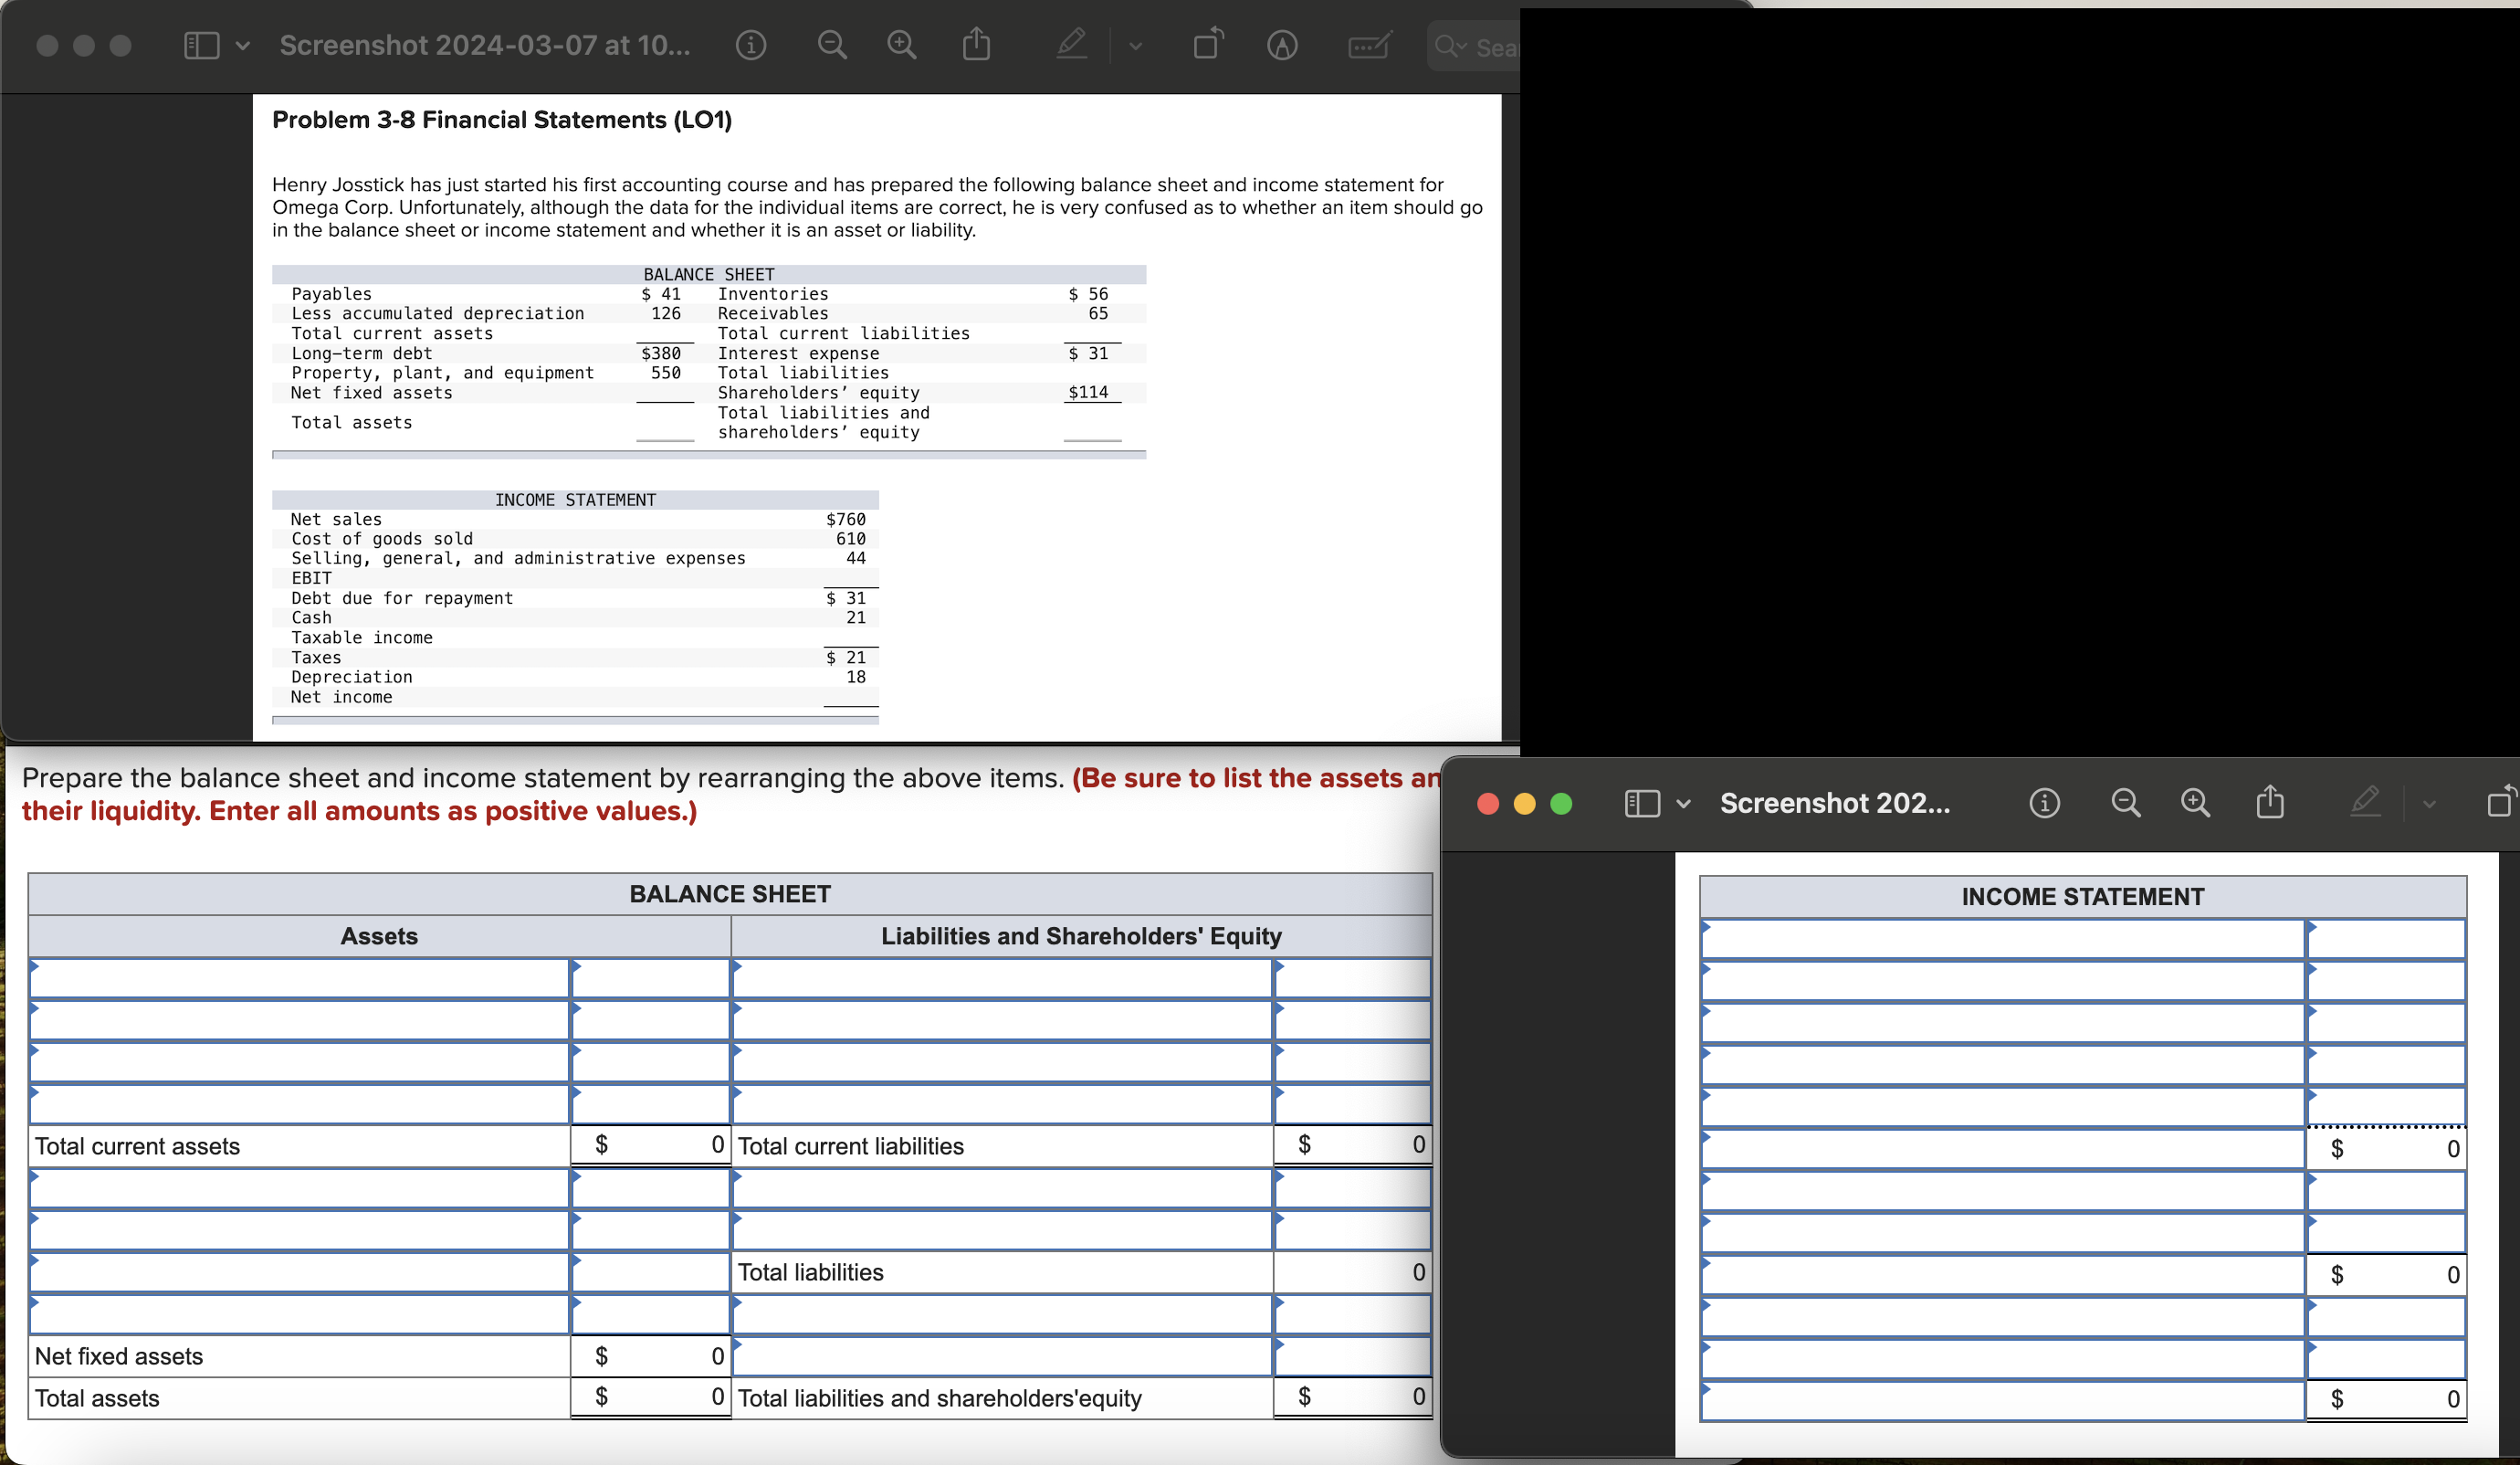This screenshot has width=2520, height=1465.
Task: Open the Info inspector in Preview
Action: pyautogui.click(x=752, y=46)
